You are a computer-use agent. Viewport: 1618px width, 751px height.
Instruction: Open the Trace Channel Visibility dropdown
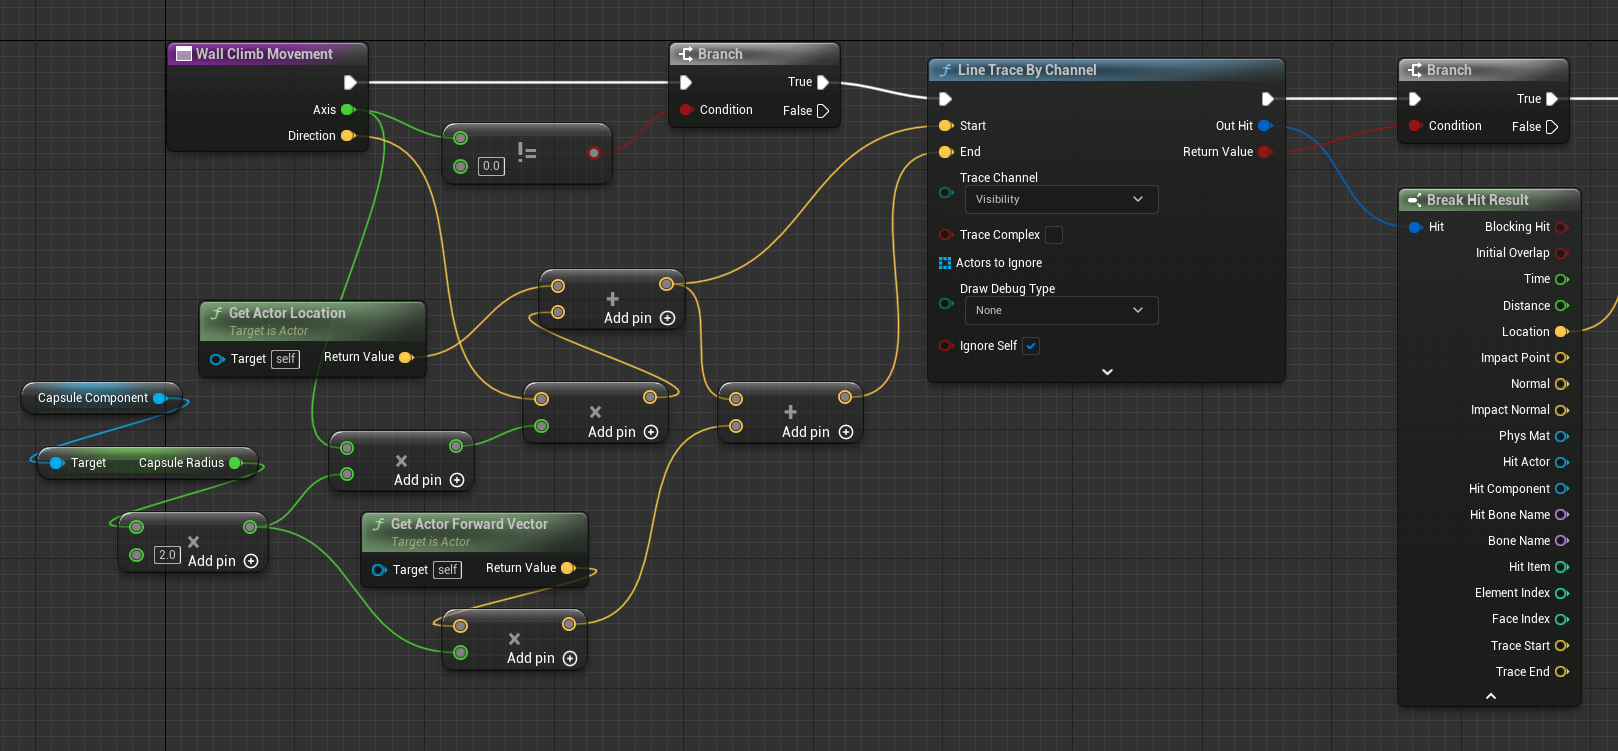(x=1060, y=200)
